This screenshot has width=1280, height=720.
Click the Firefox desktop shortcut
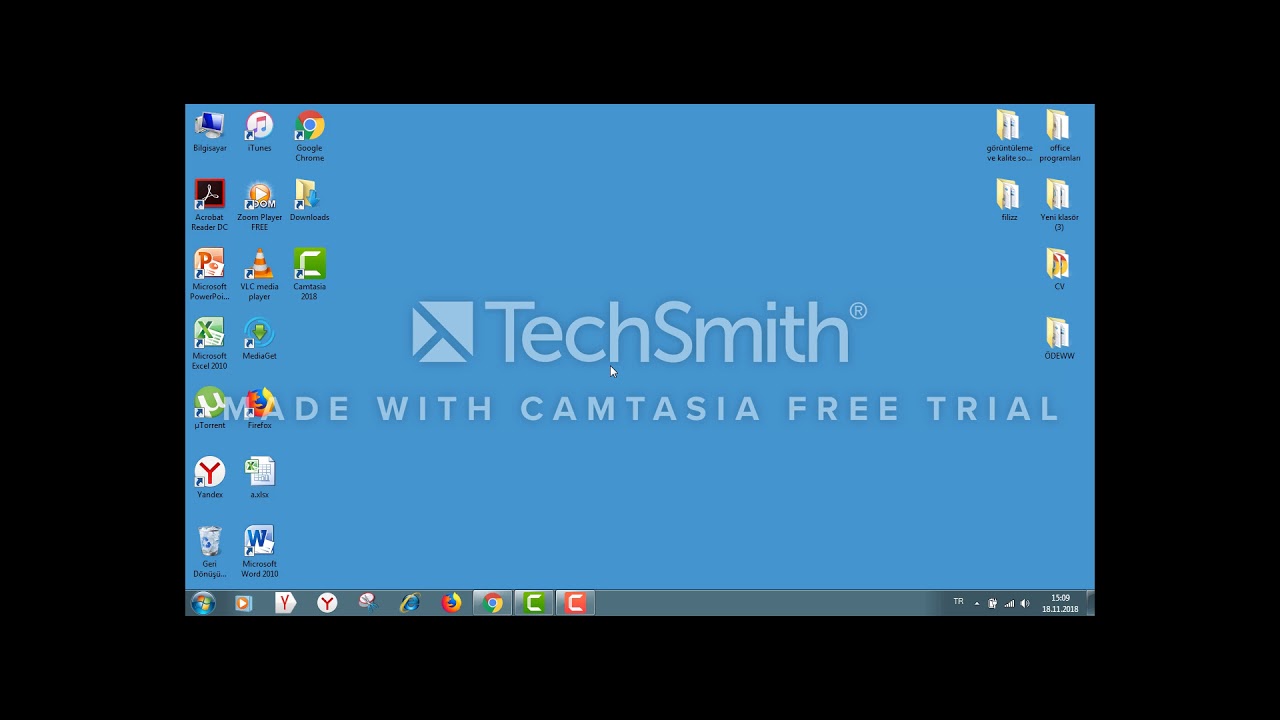click(259, 408)
